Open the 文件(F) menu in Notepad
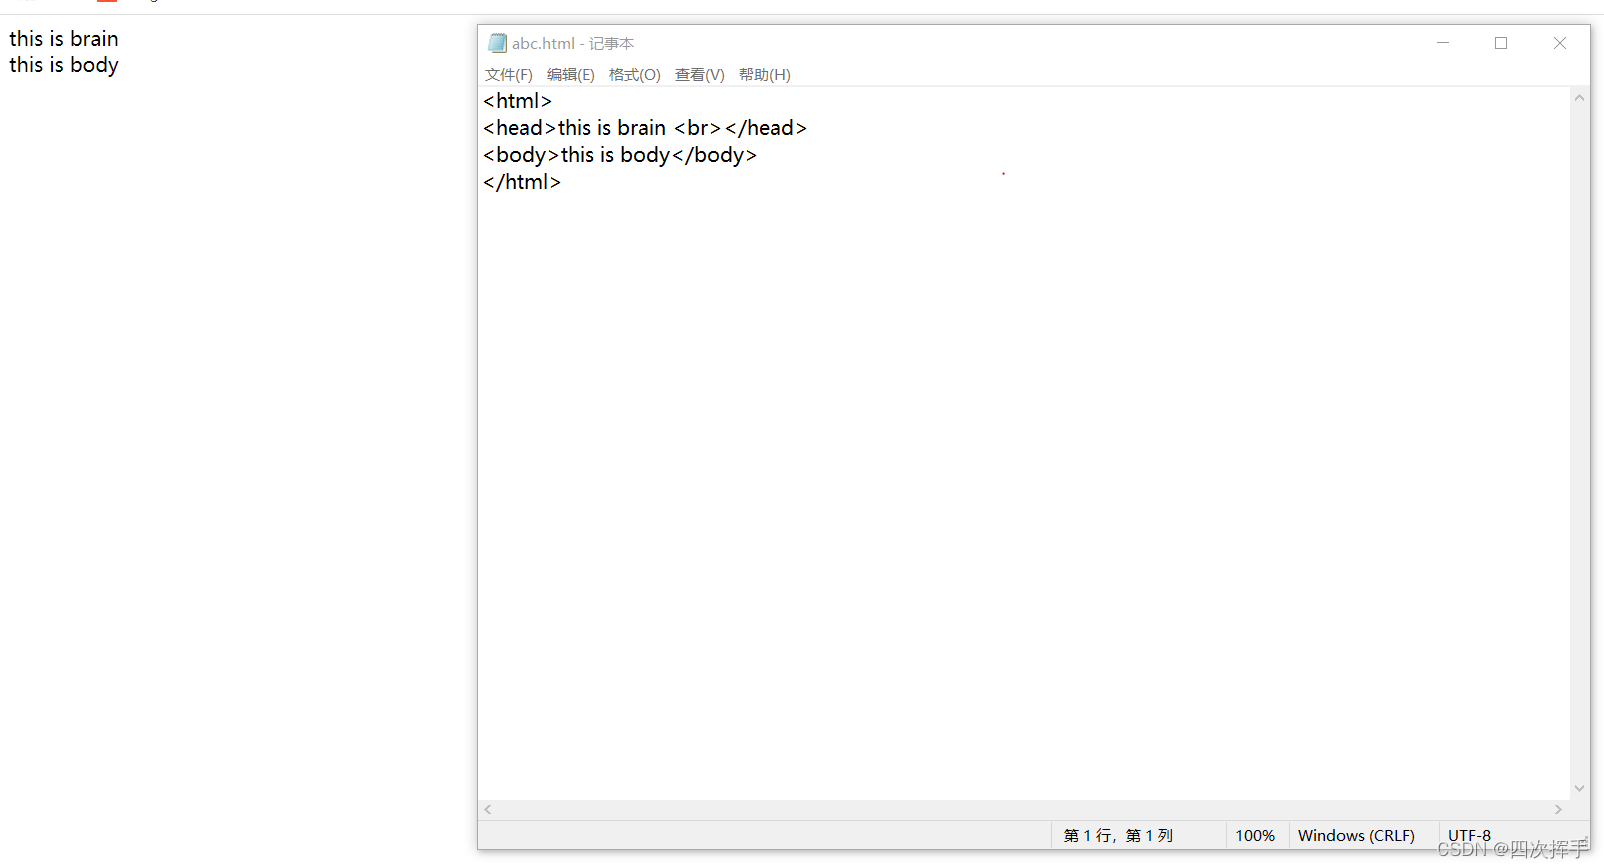 coord(509,75)
